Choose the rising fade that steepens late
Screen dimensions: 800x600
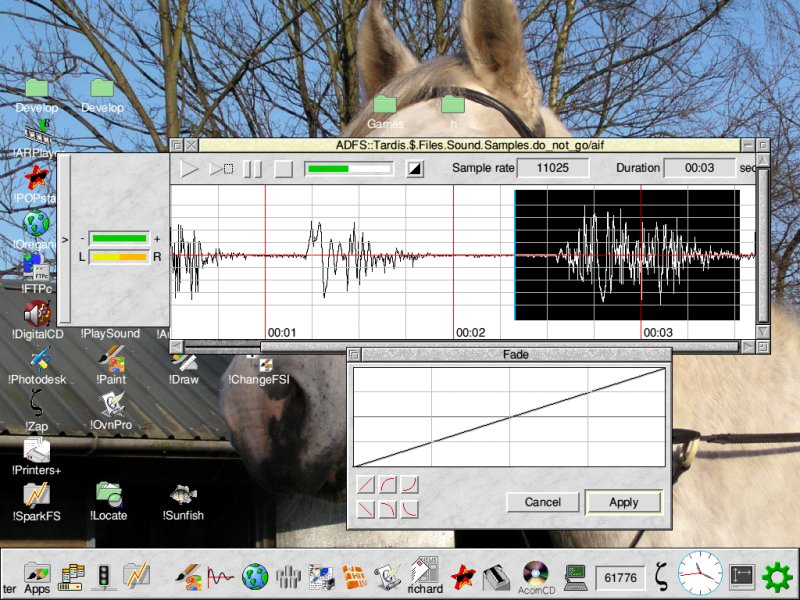tap(410, 484)
